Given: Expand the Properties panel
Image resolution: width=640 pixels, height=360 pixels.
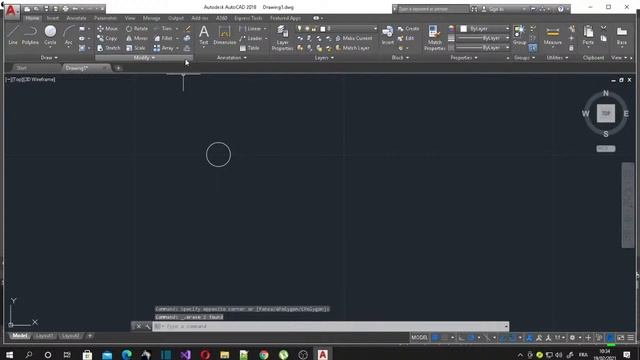Looking at the screenshot, I should click(x=464, y=58).
